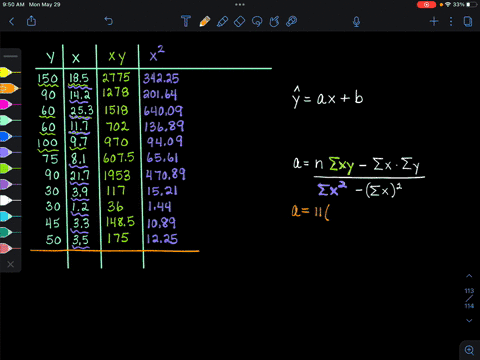Choose the lavender pen preset

point(10,152)
